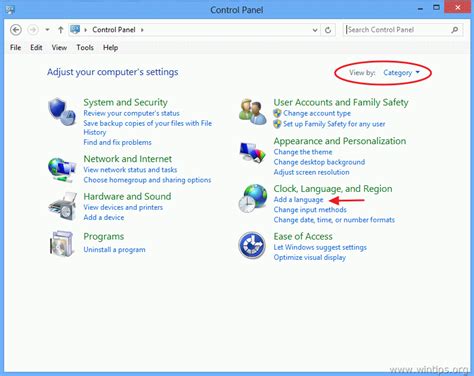Expand the address bar history dropdown
Viewport: 474px width, 376px height.
tap(315, 30)
